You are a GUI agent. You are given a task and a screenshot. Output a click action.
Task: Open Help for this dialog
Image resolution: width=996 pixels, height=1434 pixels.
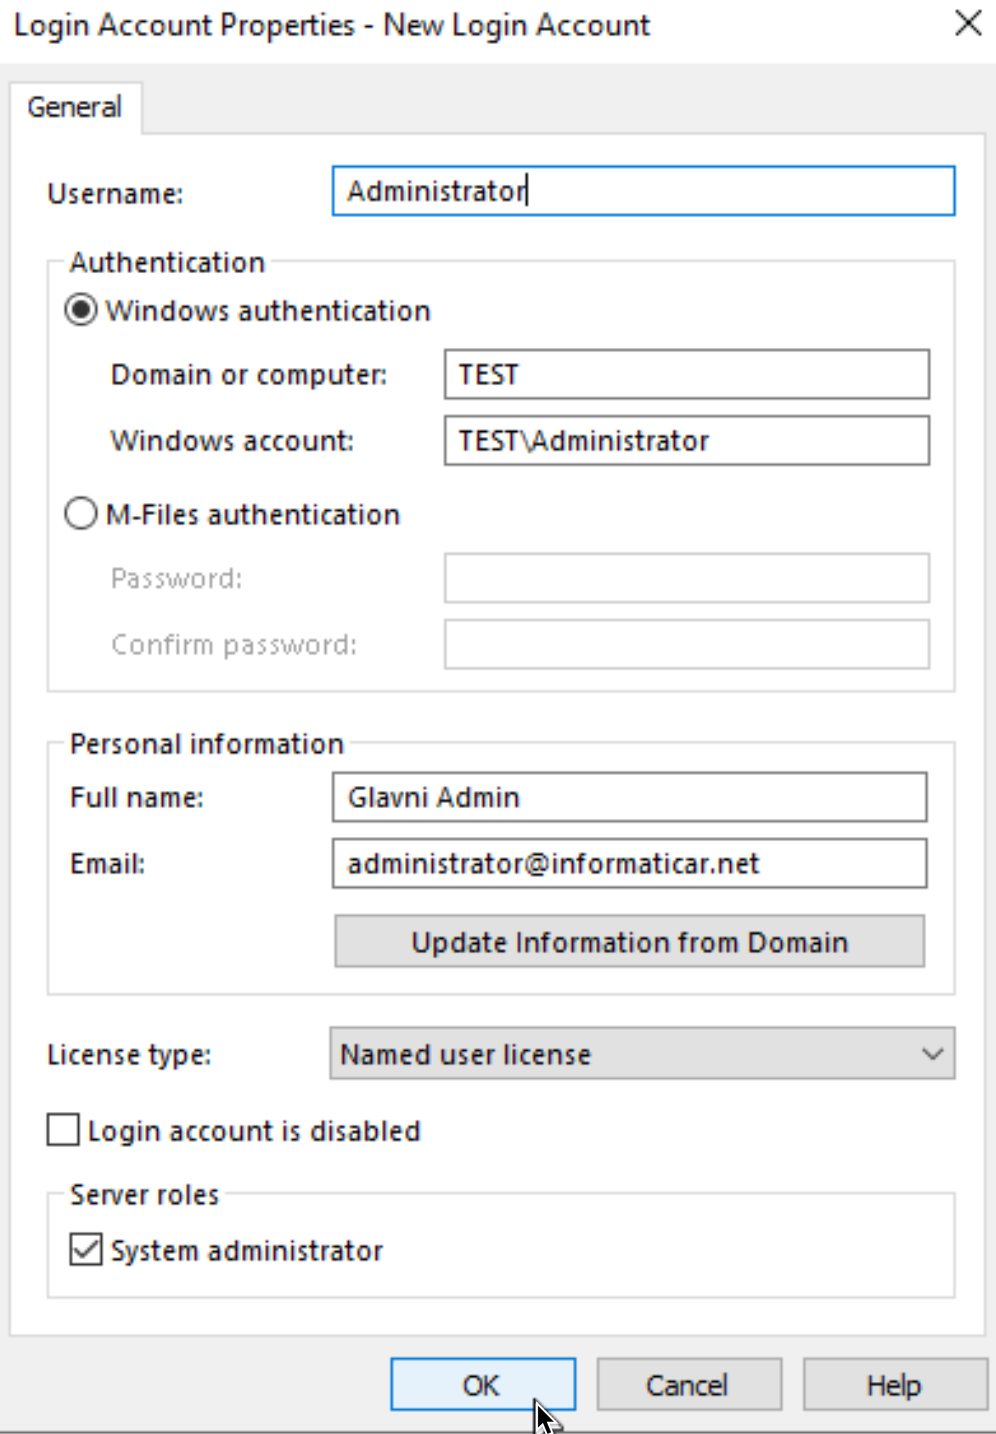(x=895, y=1385)
